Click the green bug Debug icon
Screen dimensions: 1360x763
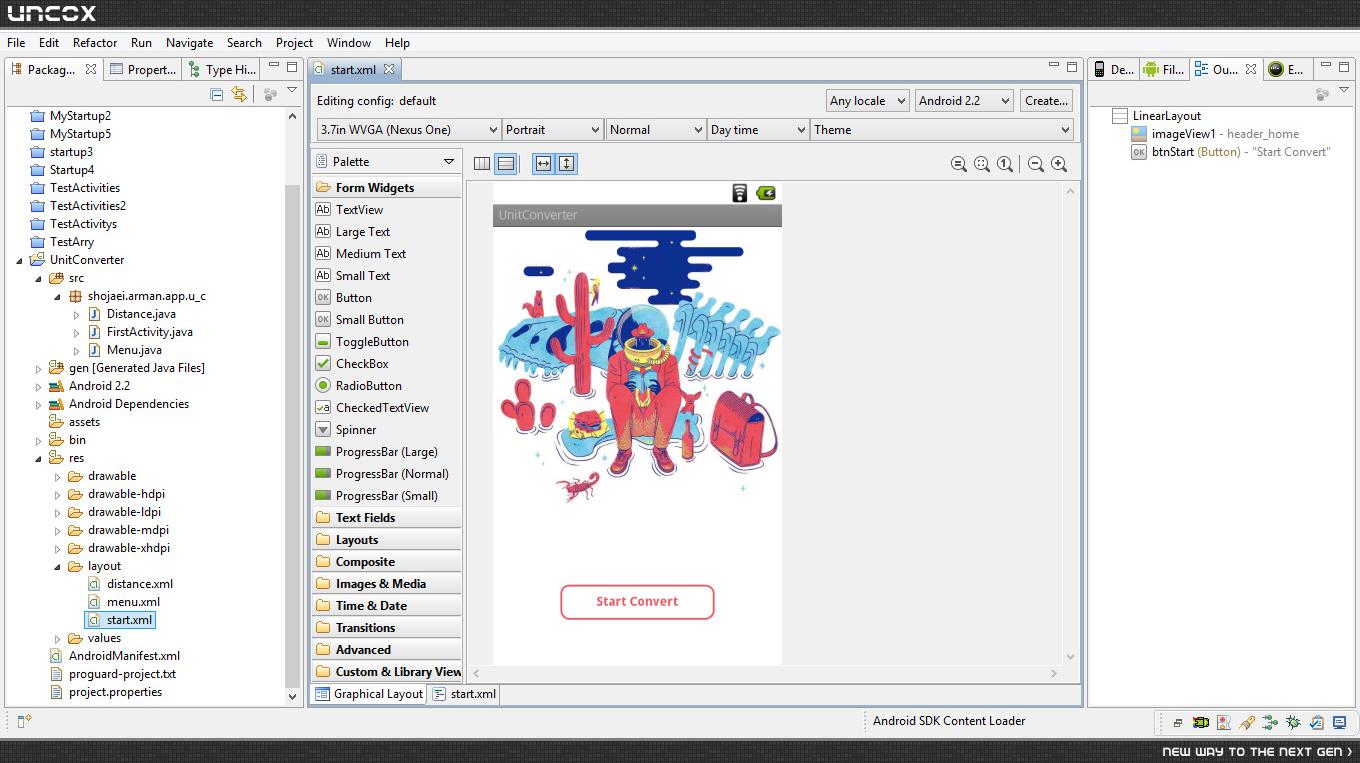click(x=1293, y=722)
